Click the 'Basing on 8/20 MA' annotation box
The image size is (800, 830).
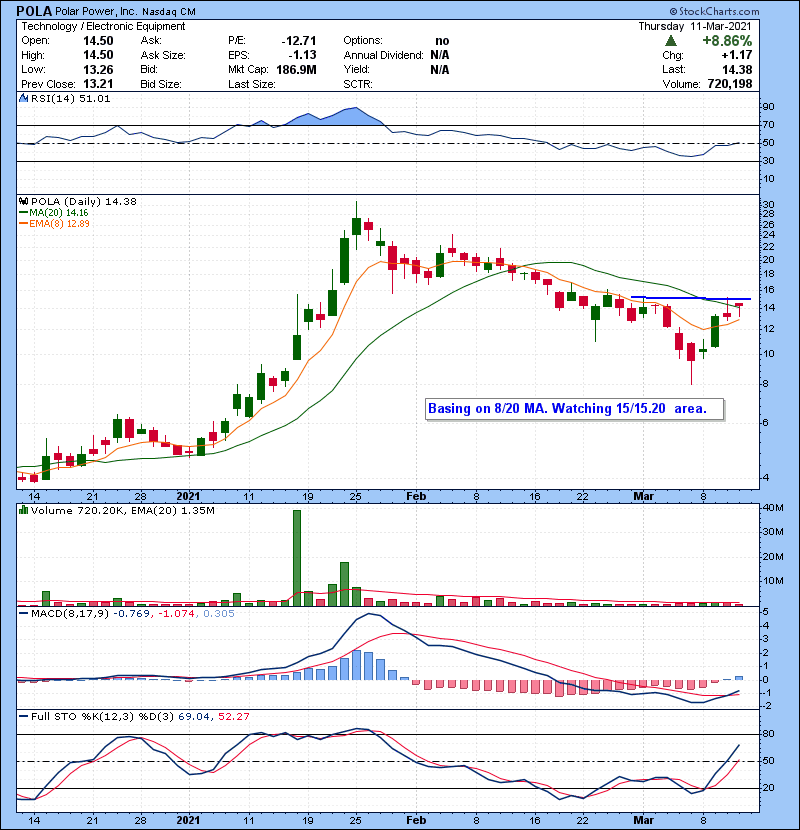(x=574, y=409)
